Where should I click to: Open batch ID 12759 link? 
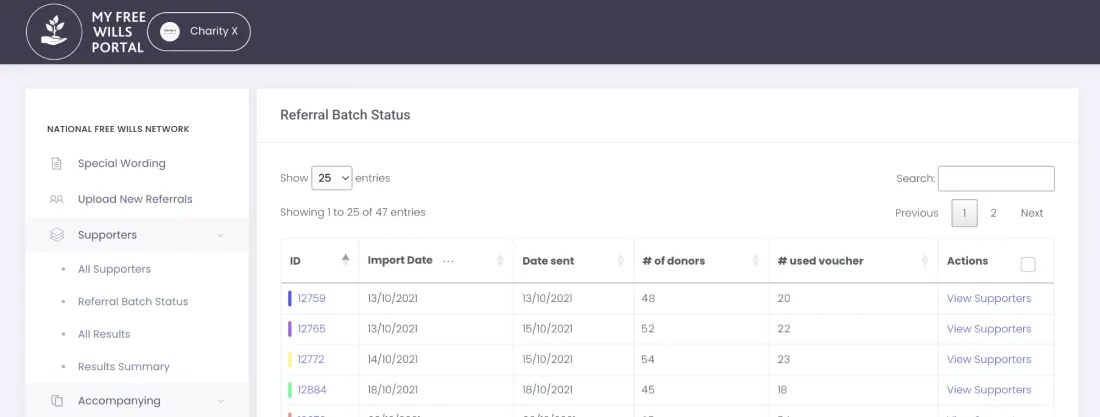click(x=311, y=298)
